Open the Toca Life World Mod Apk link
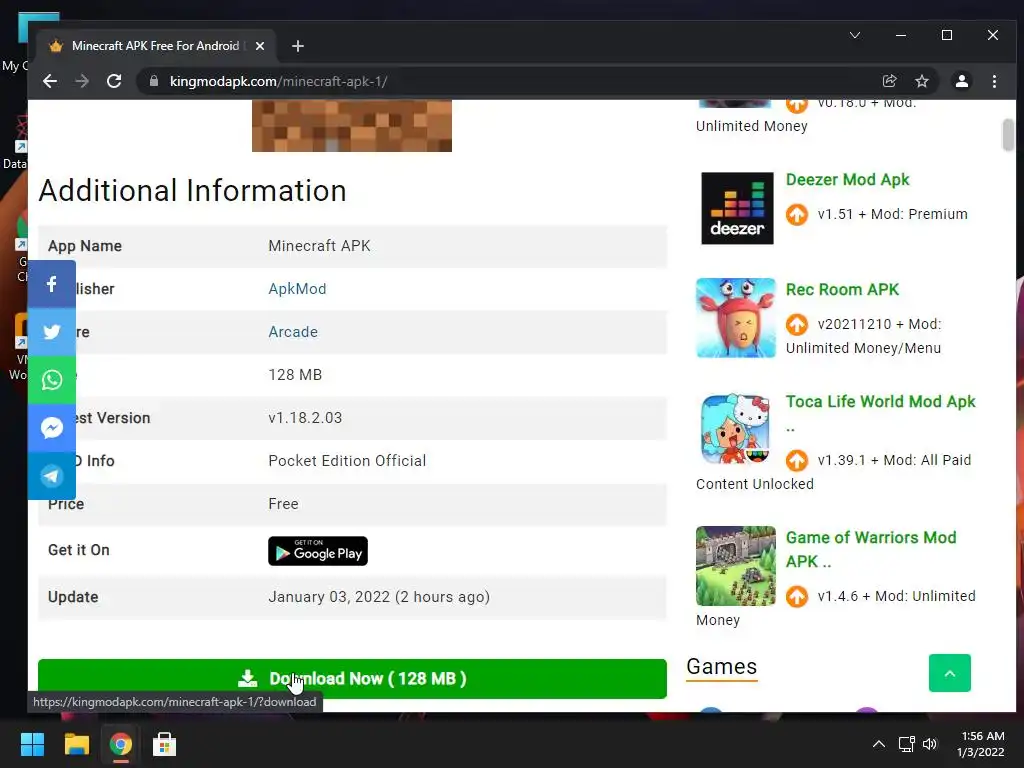 tap(880, 401)
